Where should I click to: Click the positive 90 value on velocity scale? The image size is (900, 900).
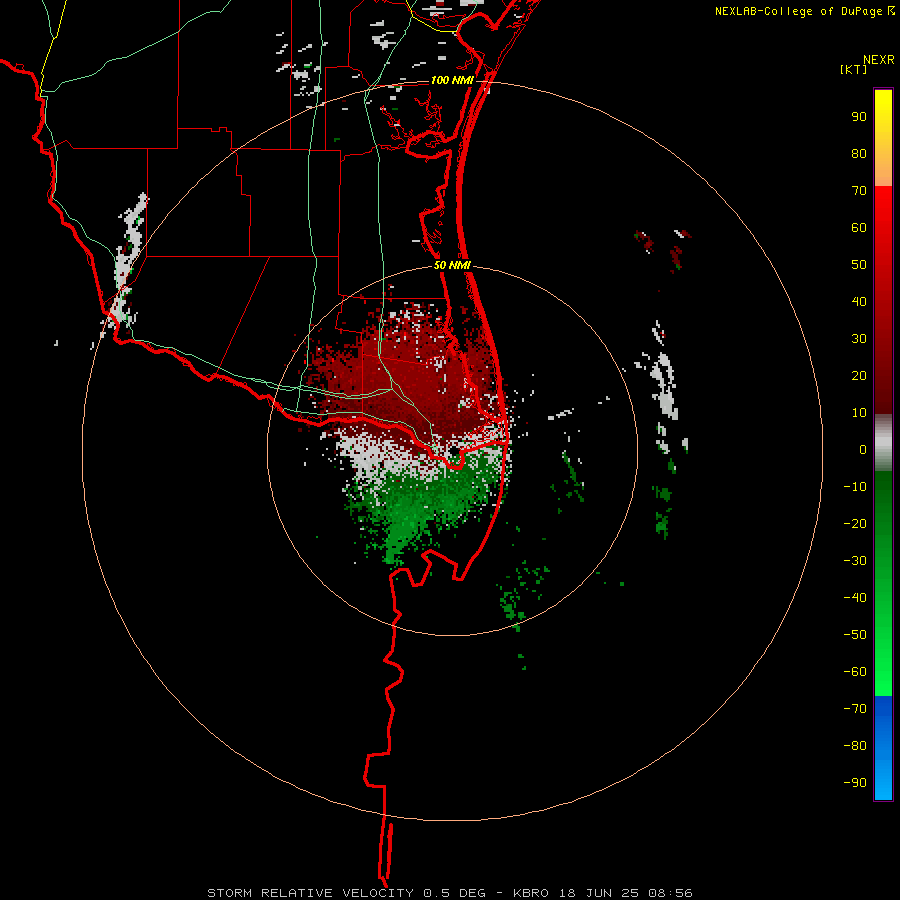click(859, 117)
